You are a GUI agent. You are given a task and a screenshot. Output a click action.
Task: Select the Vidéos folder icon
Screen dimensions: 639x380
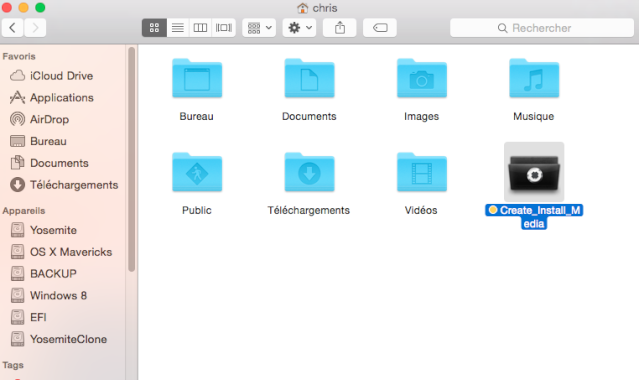click(x=422, y=172)
